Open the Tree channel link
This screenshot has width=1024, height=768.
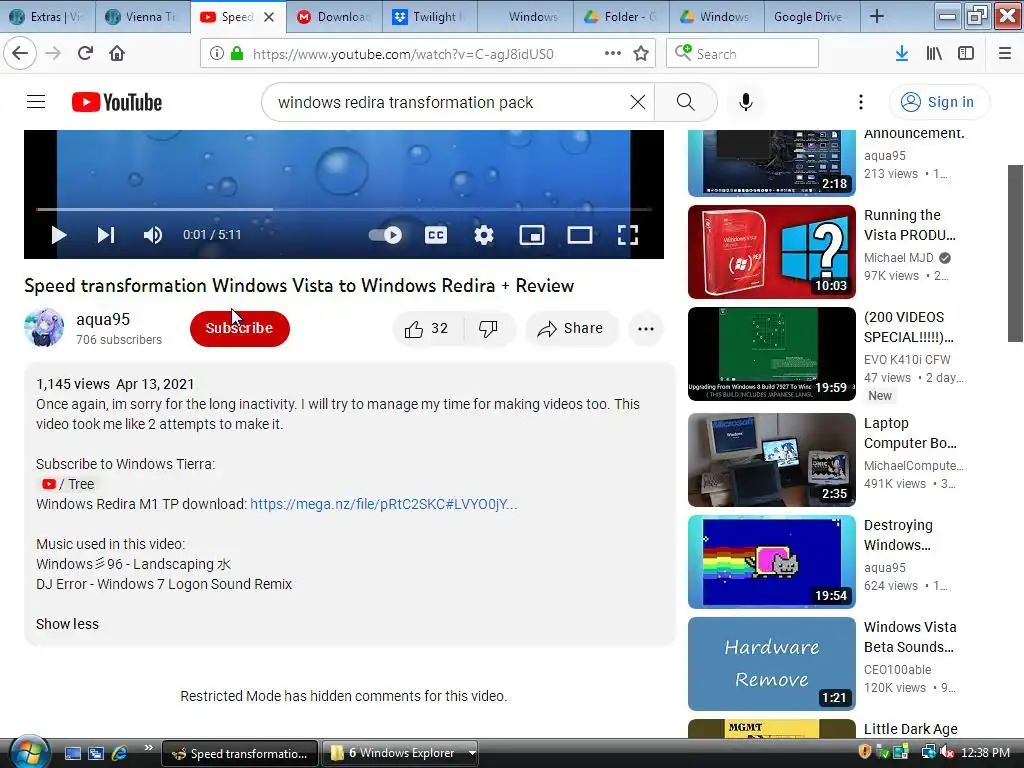pos(68,484)
